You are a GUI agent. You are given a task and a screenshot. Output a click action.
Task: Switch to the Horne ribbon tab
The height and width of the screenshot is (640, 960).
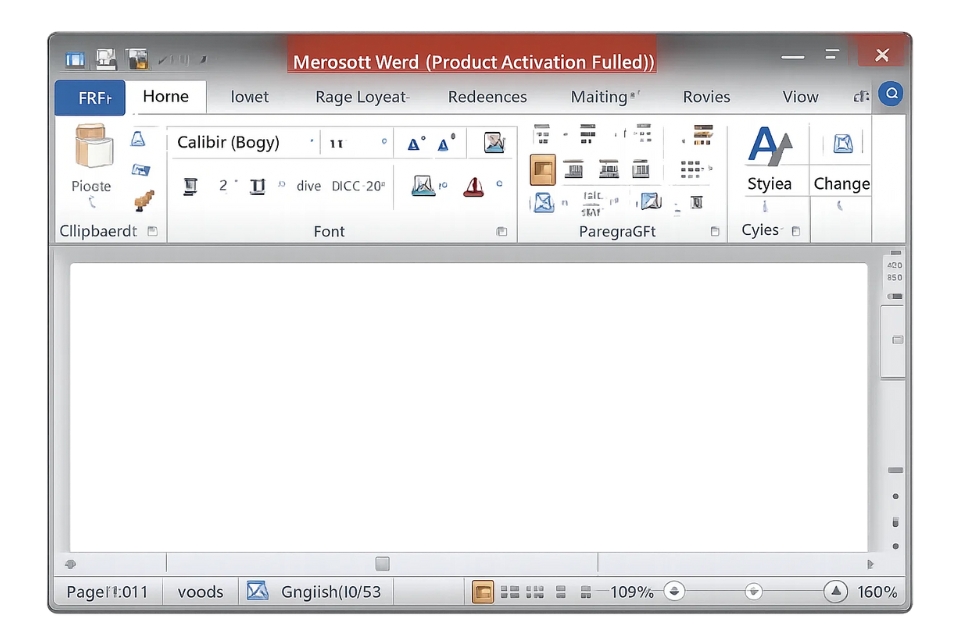pyautogui.click(x=166, y=96)
